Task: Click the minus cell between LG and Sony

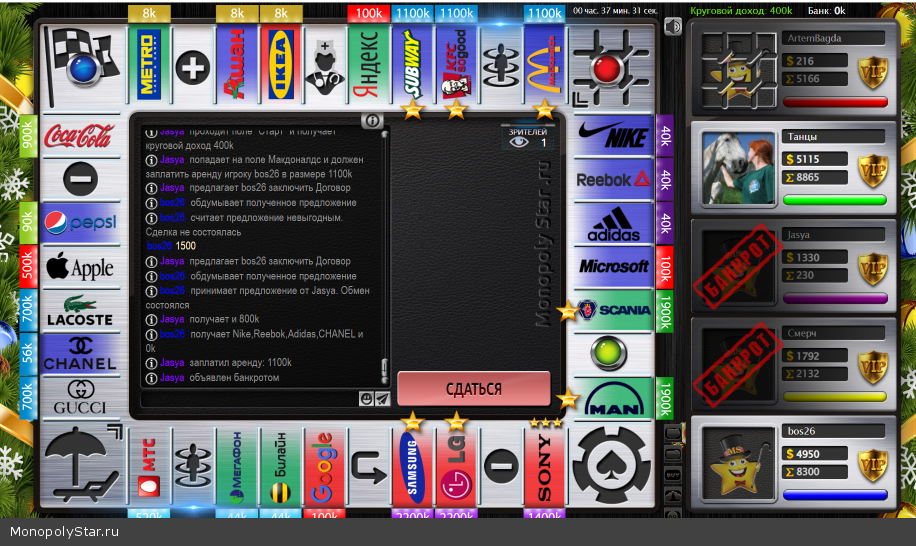Action: pos(501,466)
